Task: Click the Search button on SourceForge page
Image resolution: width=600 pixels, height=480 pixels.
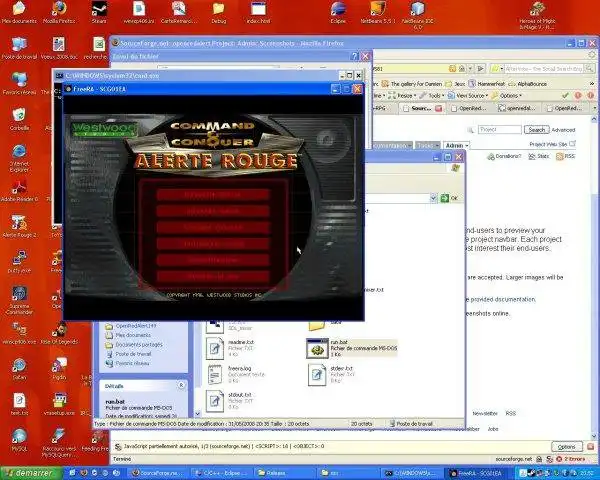Action: pyautogui.click(x=536, y=130)
